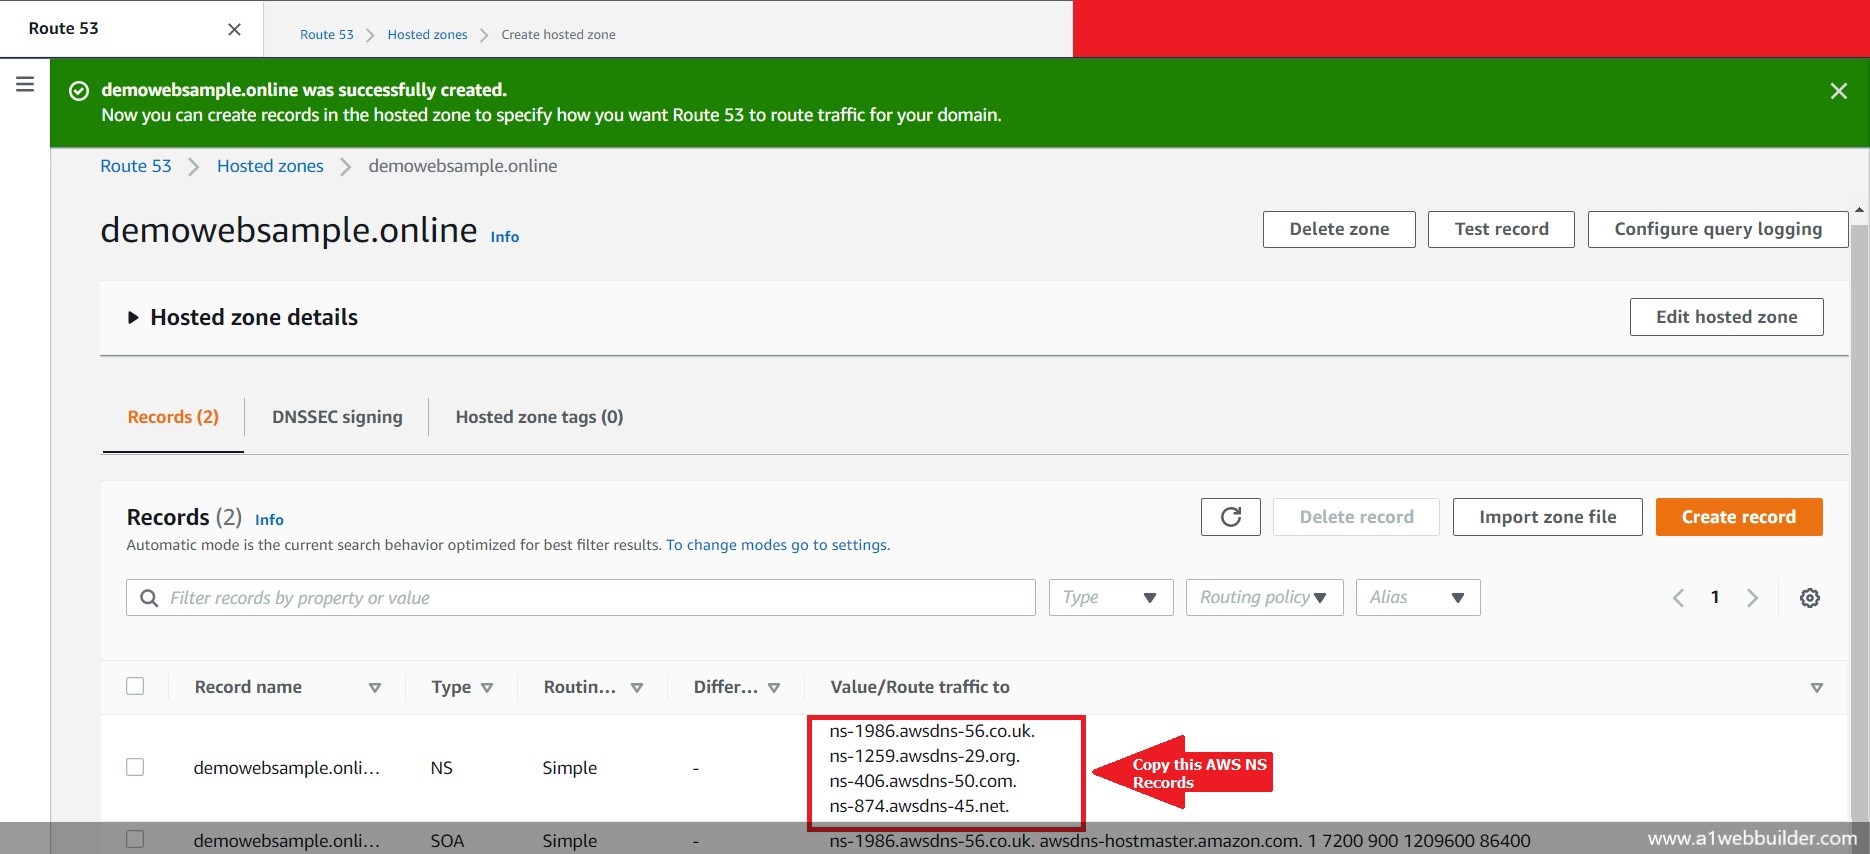Select all records checkbox in header
The height and width of the screenshot is (854, 1870).
pyautogui.click(x=135, y=686)
